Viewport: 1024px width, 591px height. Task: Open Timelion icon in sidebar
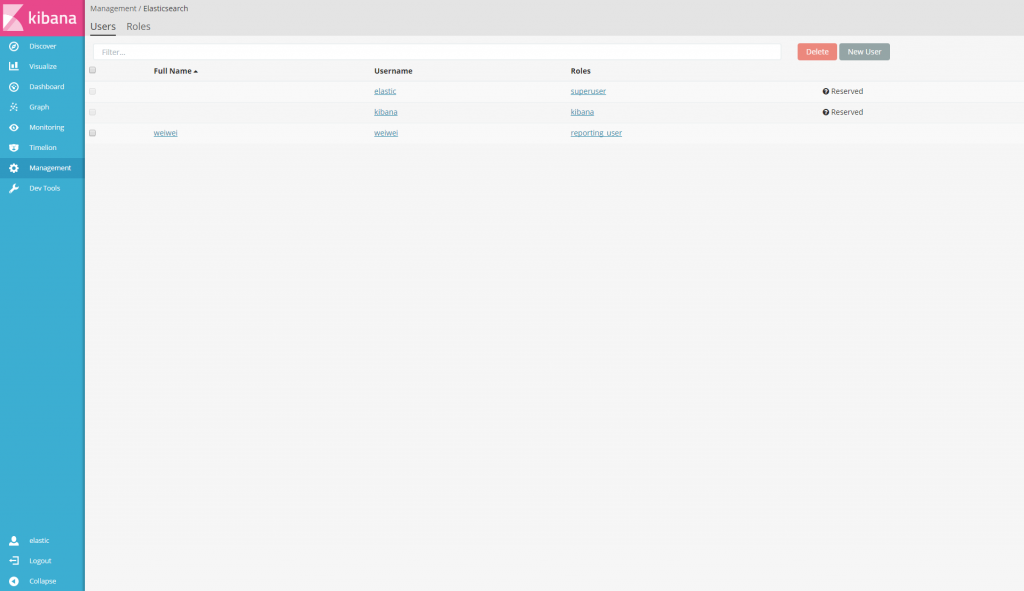(x=14, y=148)
